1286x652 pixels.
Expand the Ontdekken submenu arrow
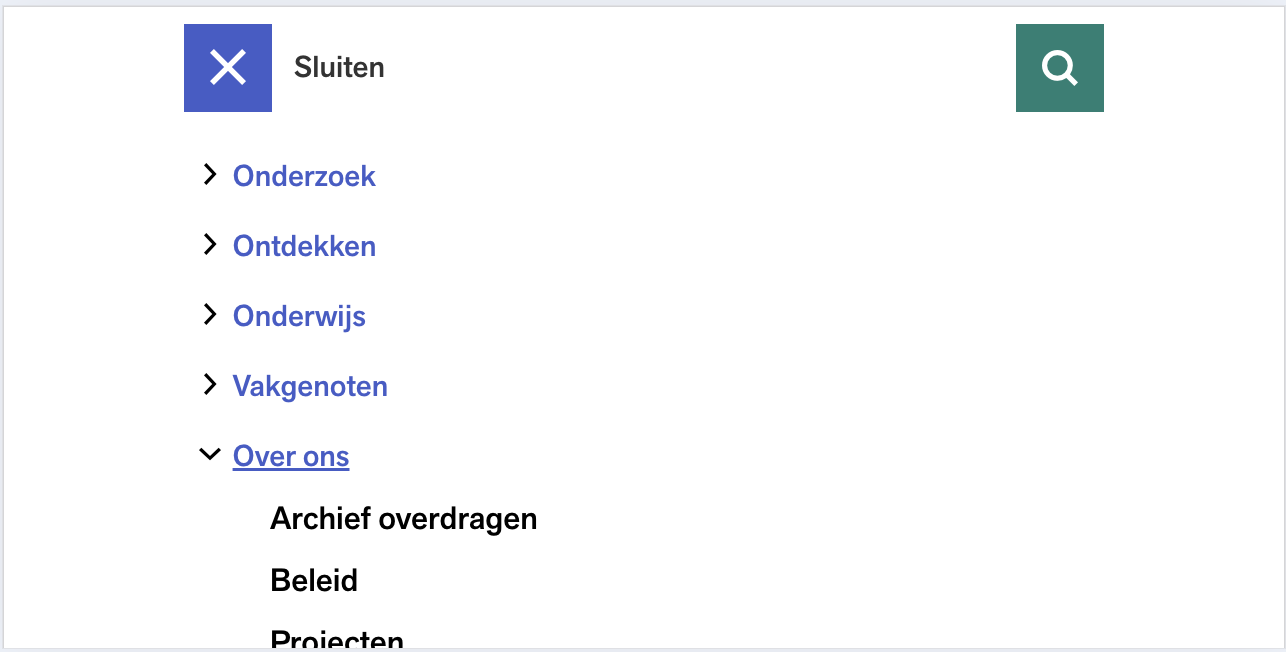coord(209,245)
